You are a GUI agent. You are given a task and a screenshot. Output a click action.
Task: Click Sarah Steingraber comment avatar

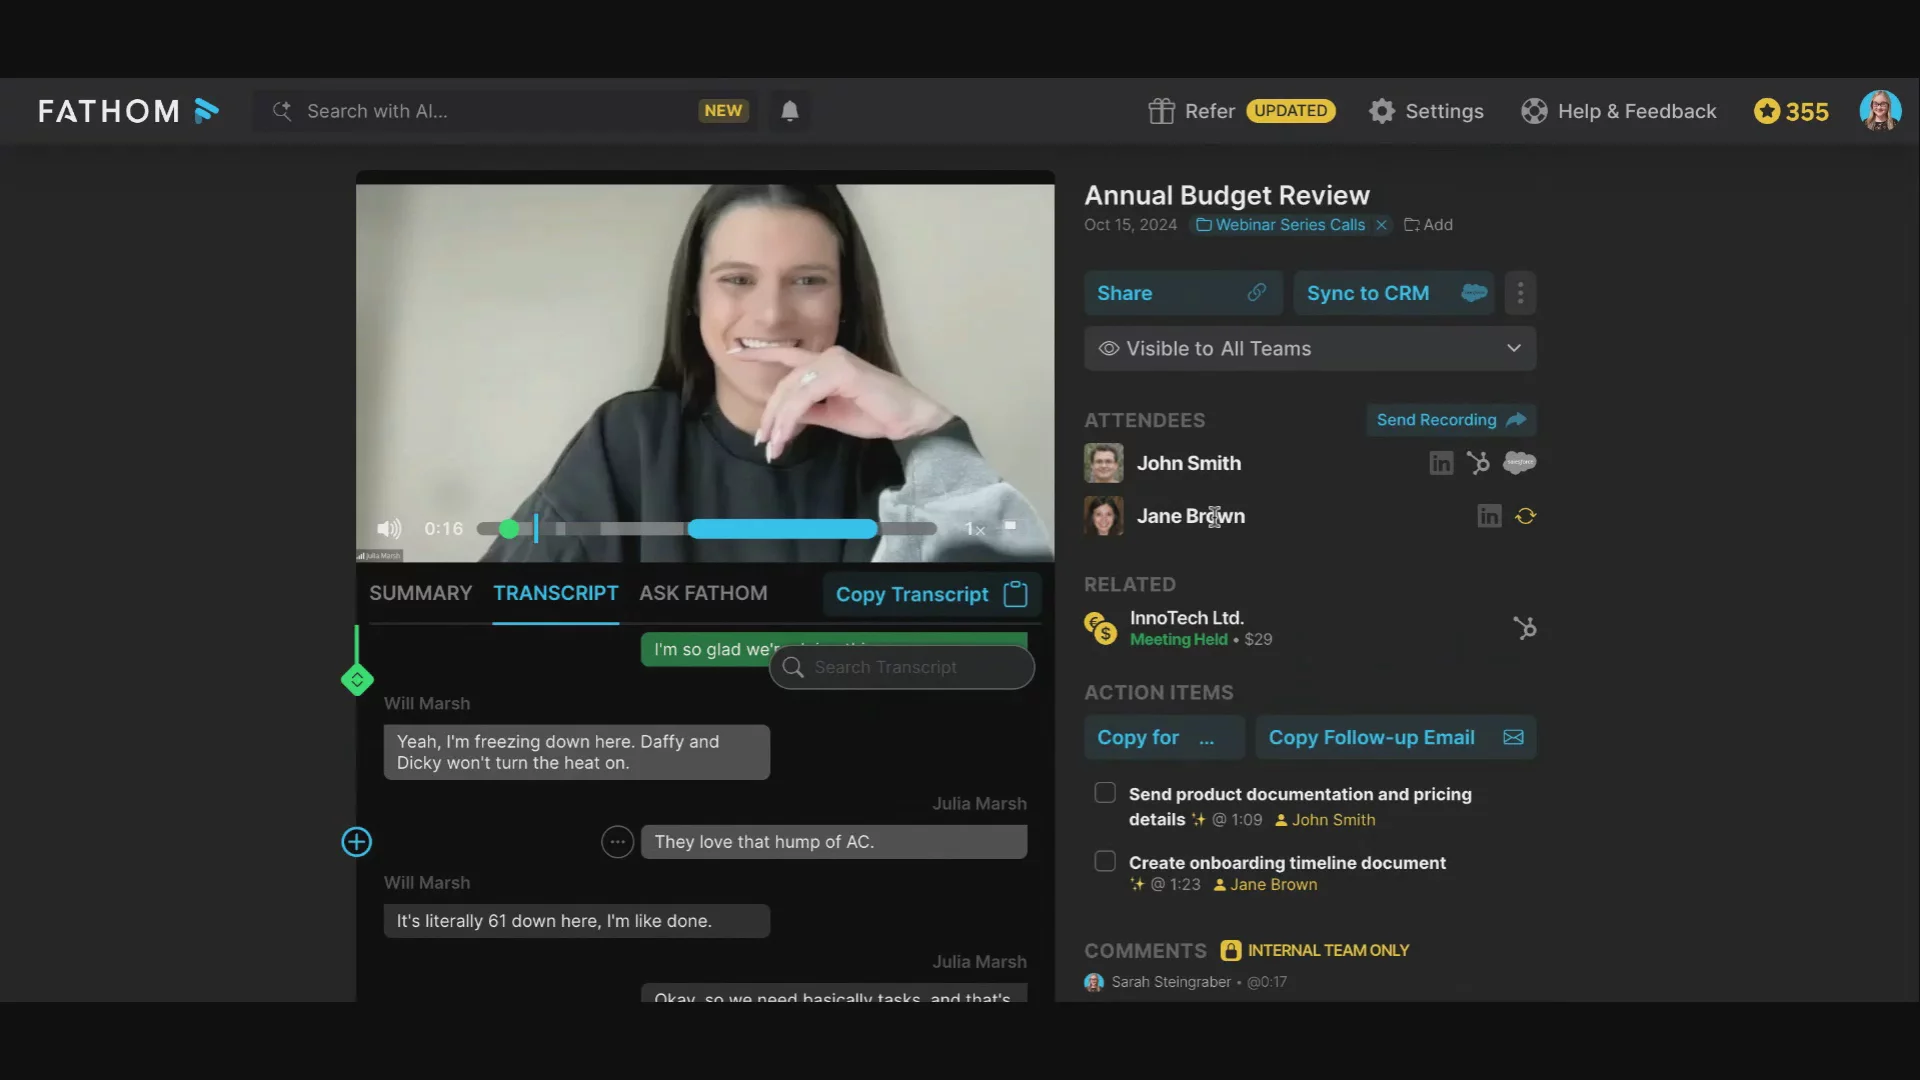point(1094,982)
